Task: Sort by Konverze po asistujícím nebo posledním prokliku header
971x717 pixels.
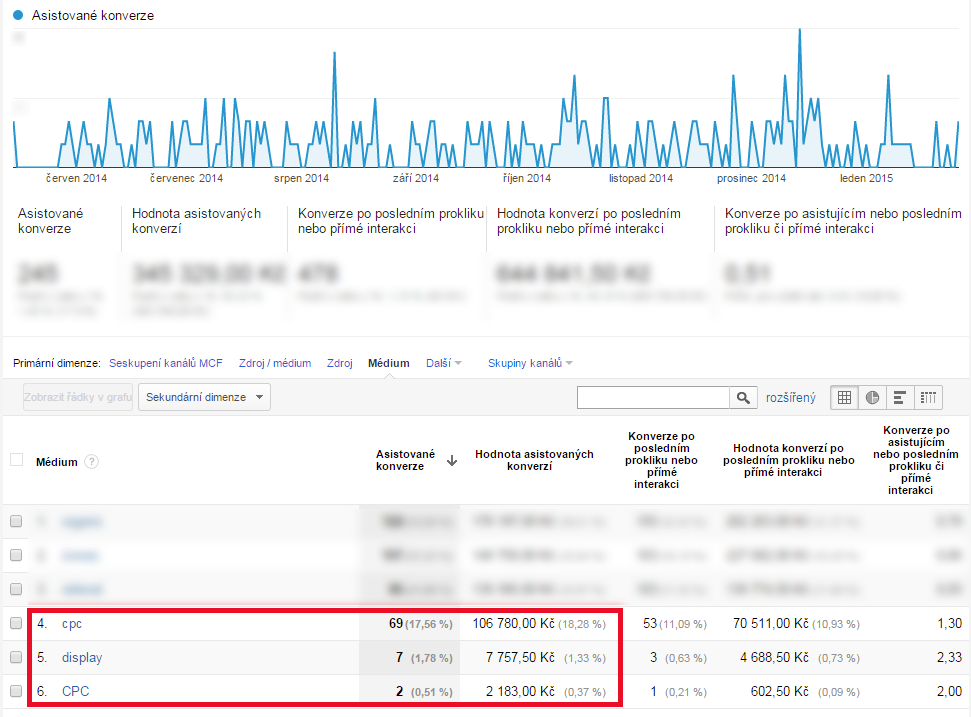Action: coord(915,460)
